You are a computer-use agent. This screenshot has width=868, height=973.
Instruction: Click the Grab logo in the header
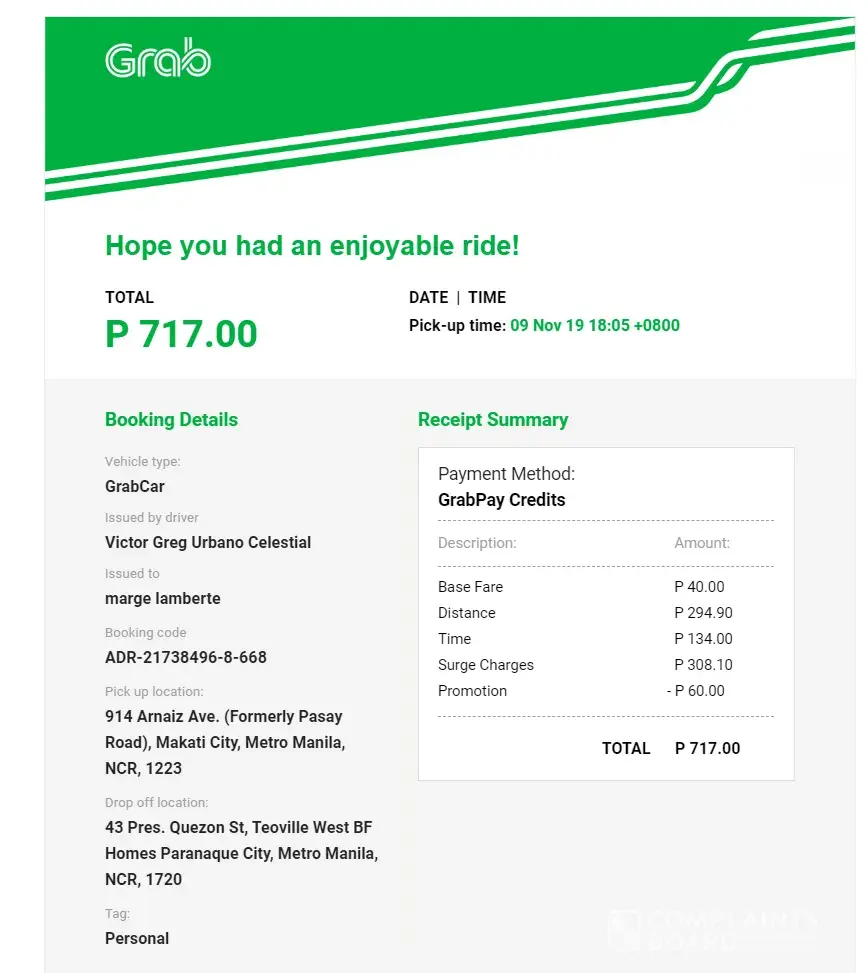[x=158, y=59]
